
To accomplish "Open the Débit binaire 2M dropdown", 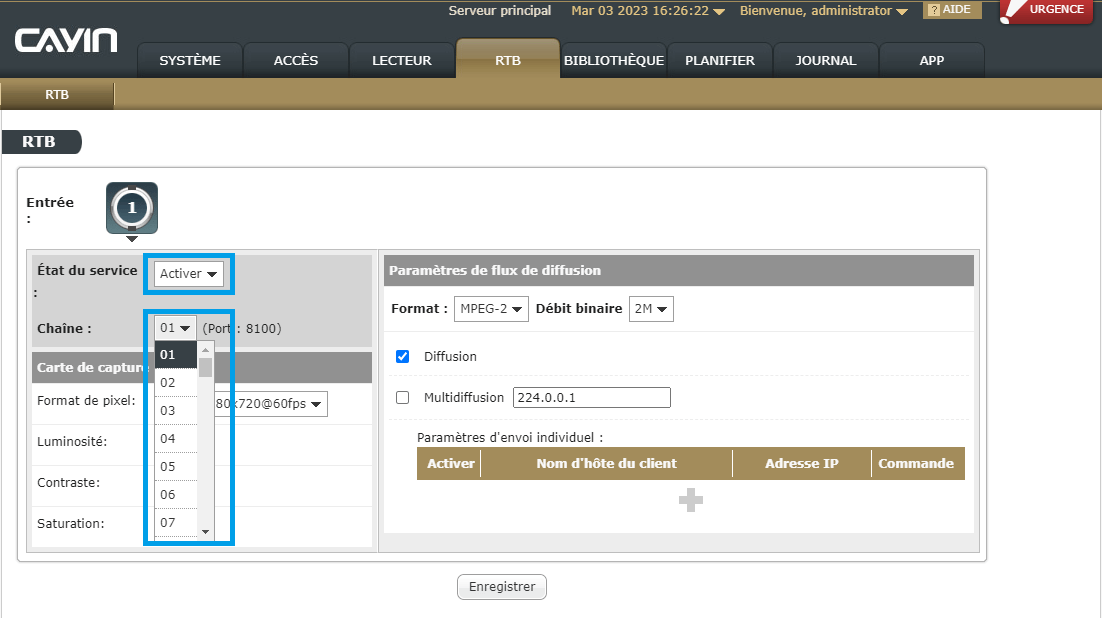I will coord(651,309).
